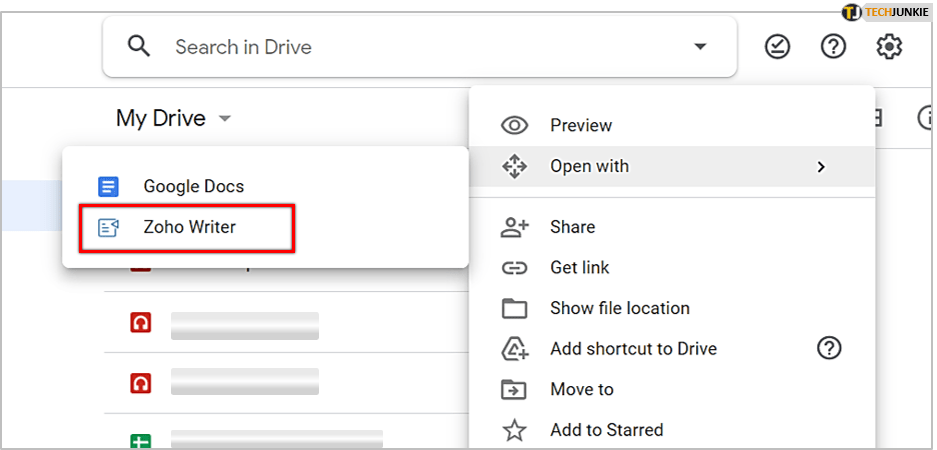Screen dimensions: 937x450
Task: Click the Zoho Writer app icon
Action: [x=108, y=228]
